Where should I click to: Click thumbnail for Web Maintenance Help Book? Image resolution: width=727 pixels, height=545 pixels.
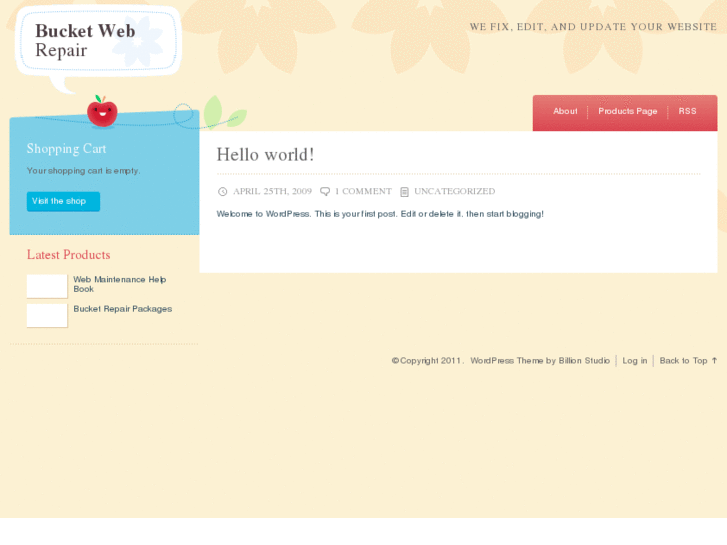(x=47, y=286)
